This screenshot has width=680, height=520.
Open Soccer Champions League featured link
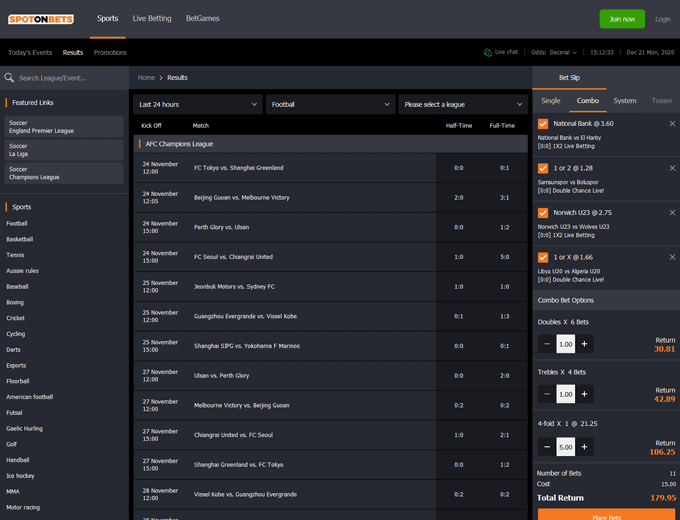click(x=64, y=173)
